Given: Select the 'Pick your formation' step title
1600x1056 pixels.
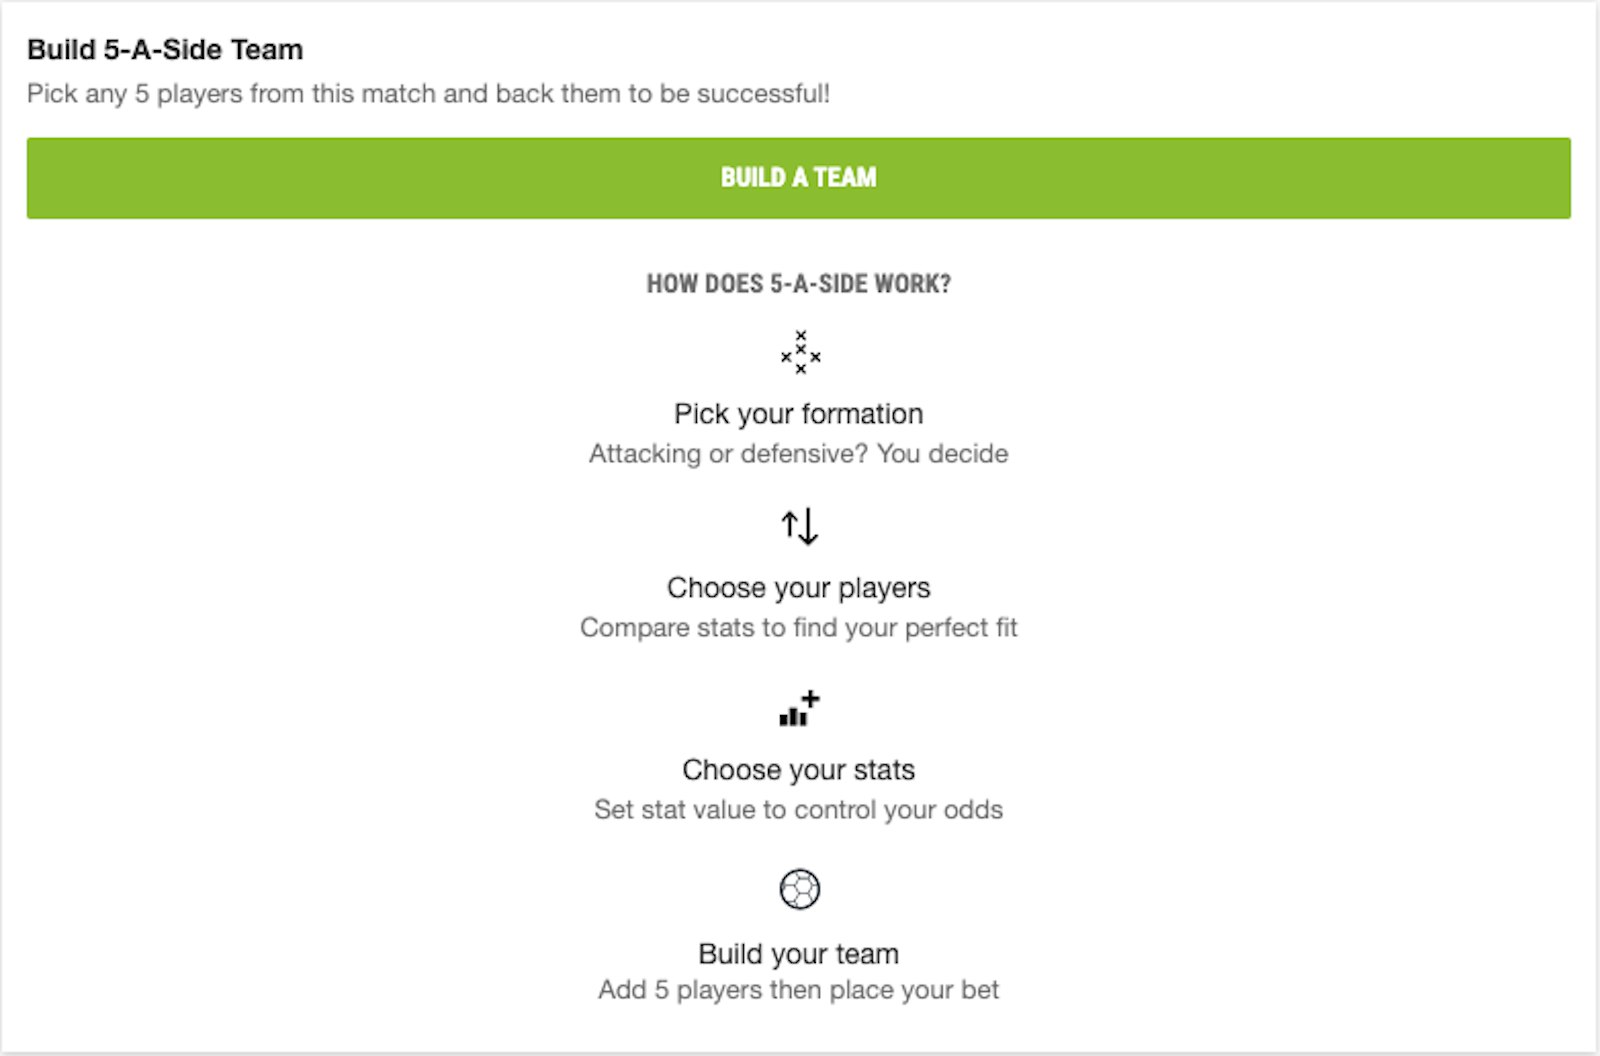Looking at the screenshot, I should pyautogui.click(x=798, y=414).
